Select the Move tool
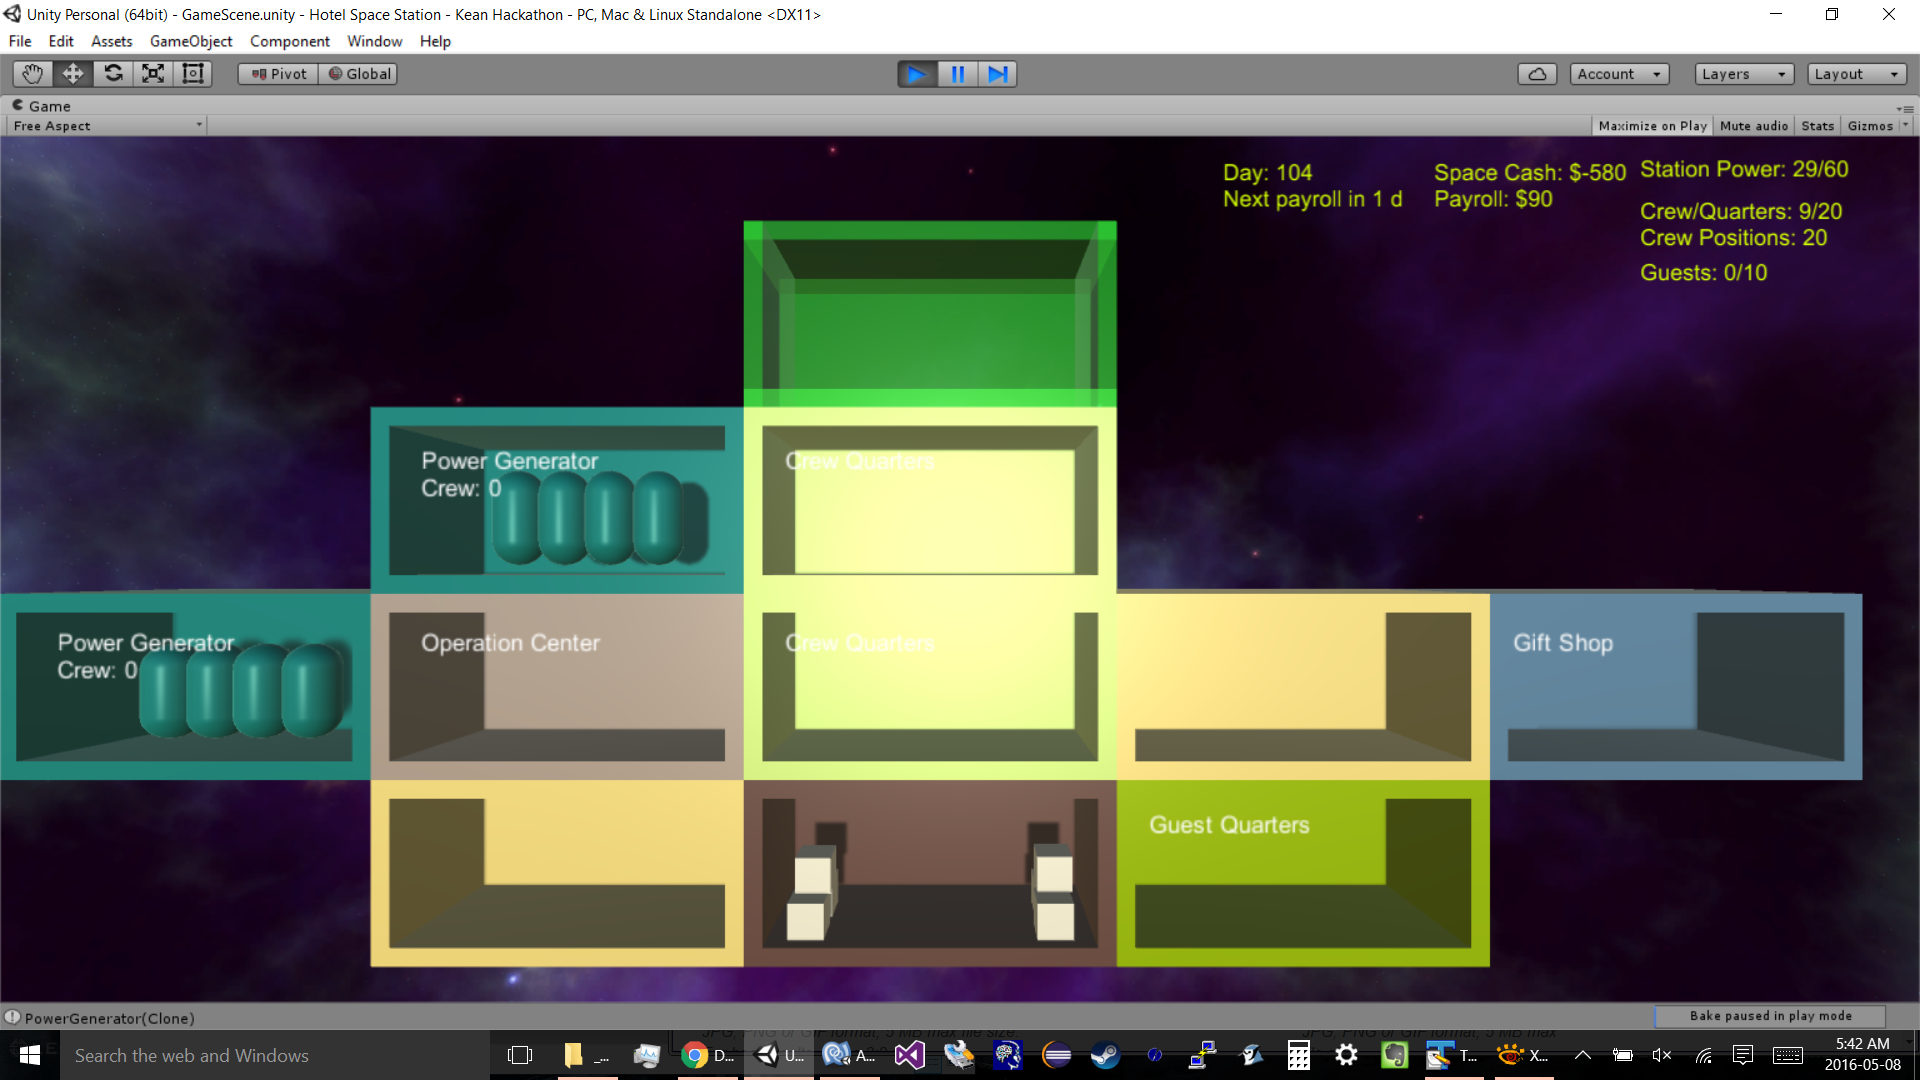Viewport: 1920px width, 1080px height. (73, 74)
